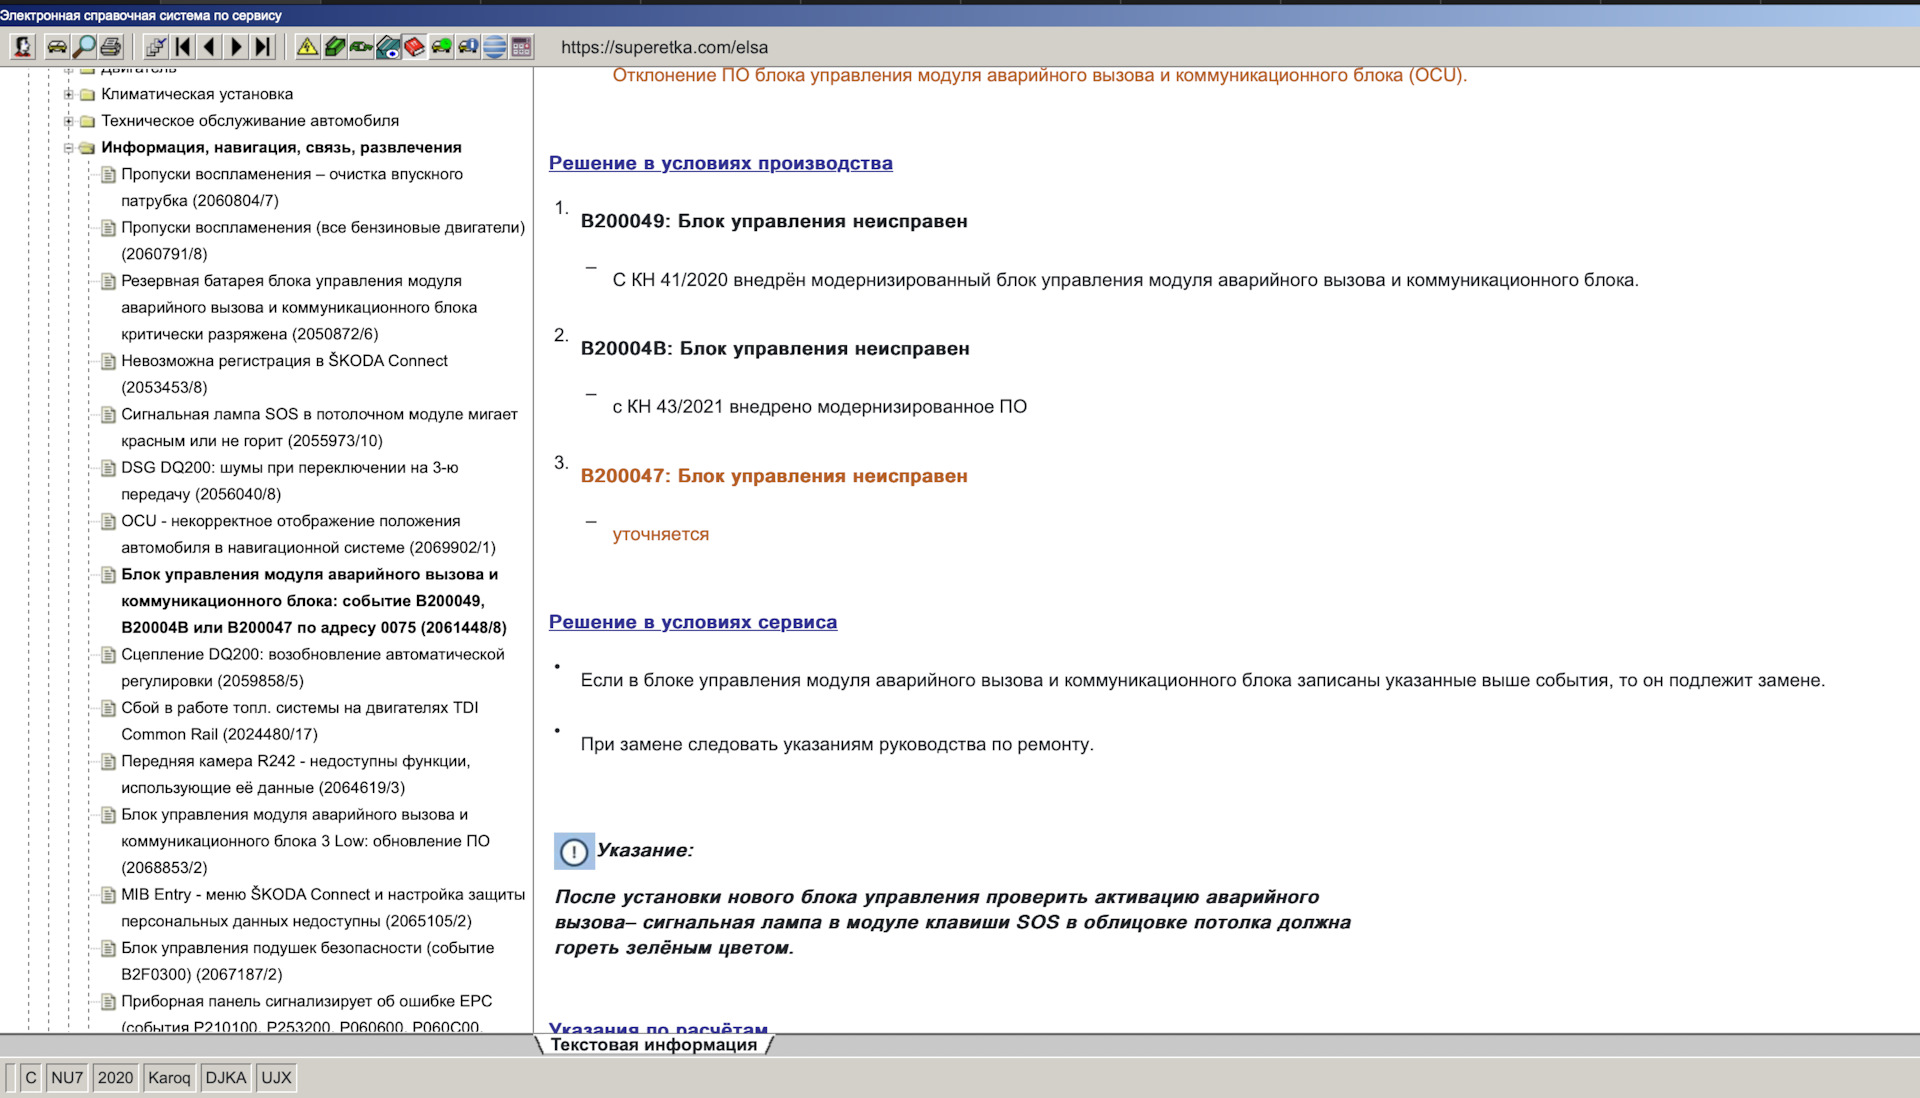
Task: Open Блок управления подушек безопасности entry
Action: point(308,961)
